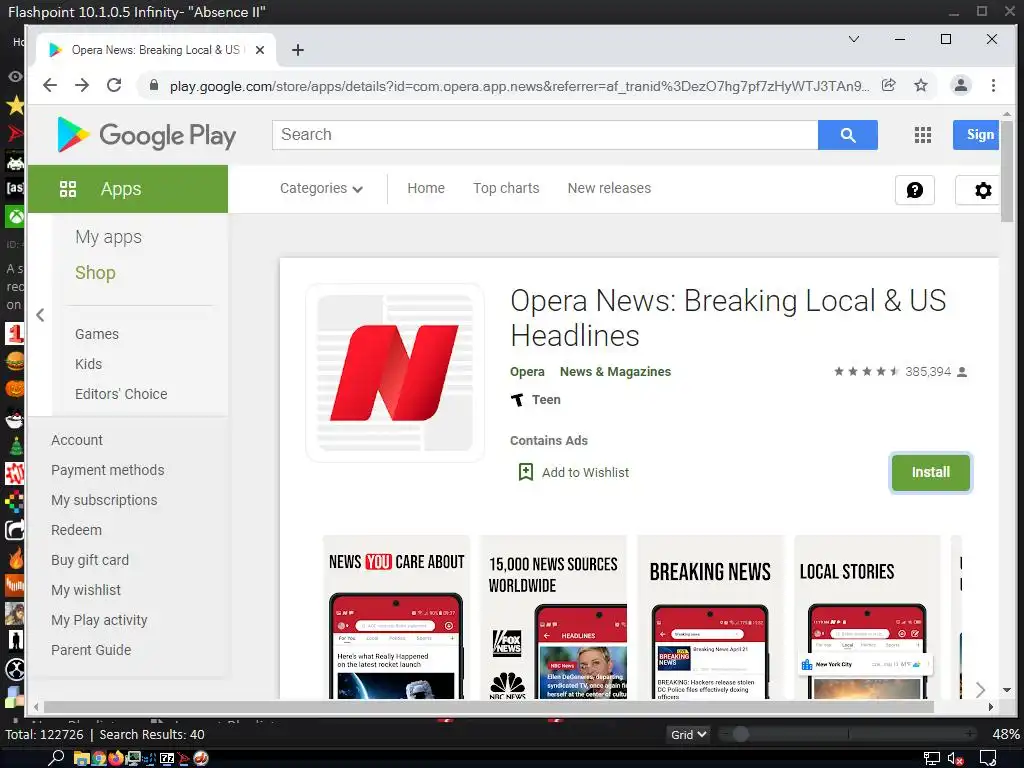Show next screenshots with right chevron
Image resolution: width=1024 pixels, height=768 pixels.
[x=980, y=689]
